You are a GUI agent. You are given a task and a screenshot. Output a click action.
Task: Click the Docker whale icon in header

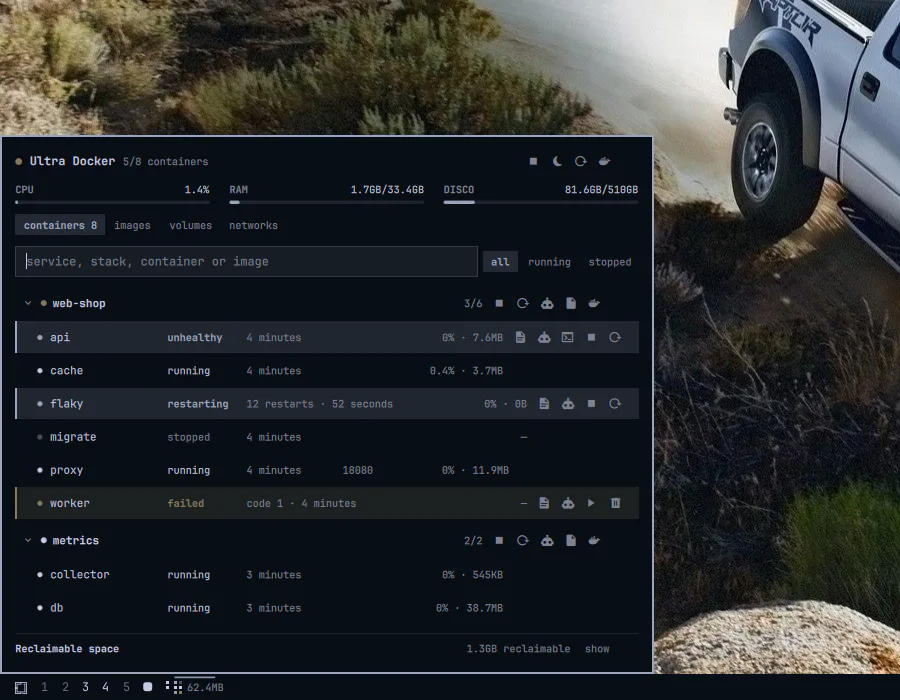tap(604, 161)
